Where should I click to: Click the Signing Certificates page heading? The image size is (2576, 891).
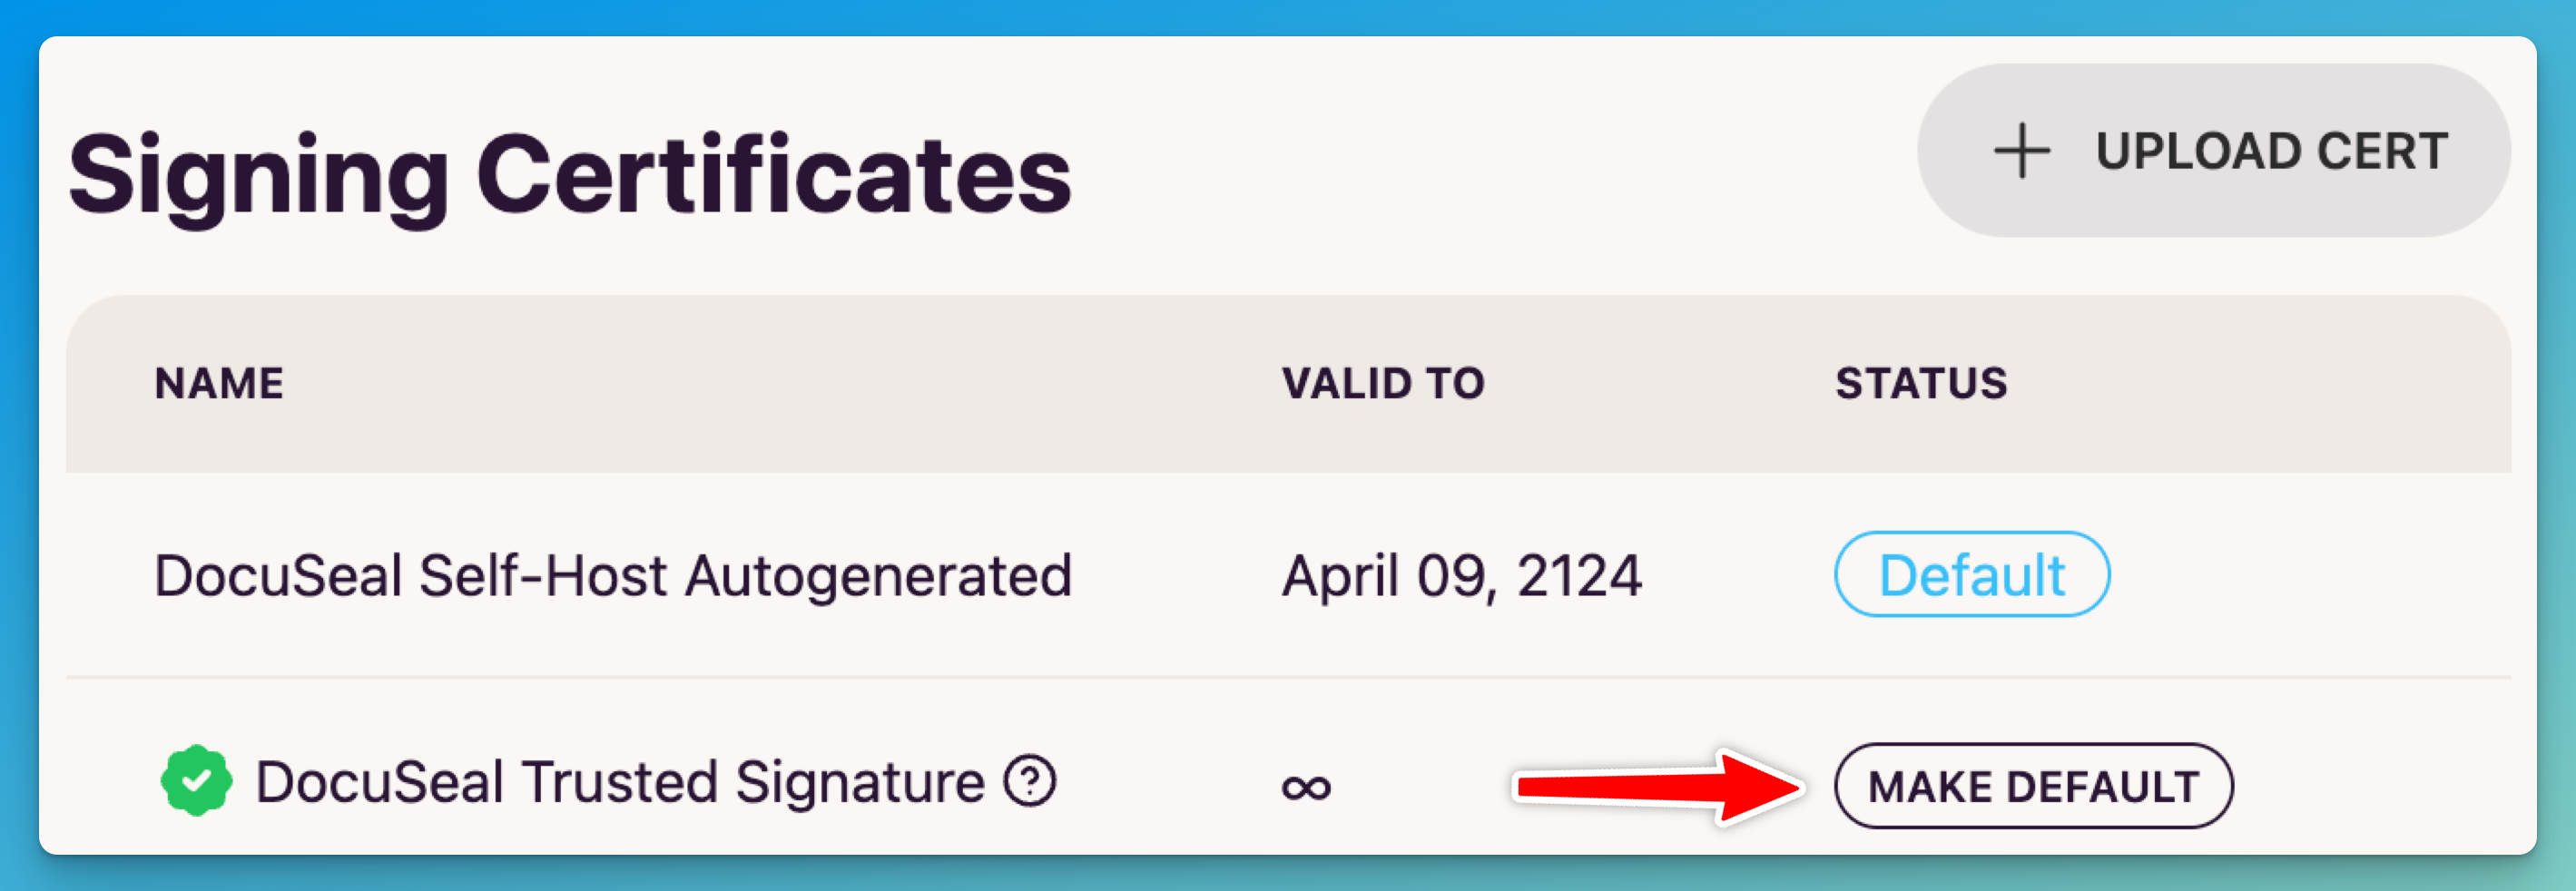(570, 176)
